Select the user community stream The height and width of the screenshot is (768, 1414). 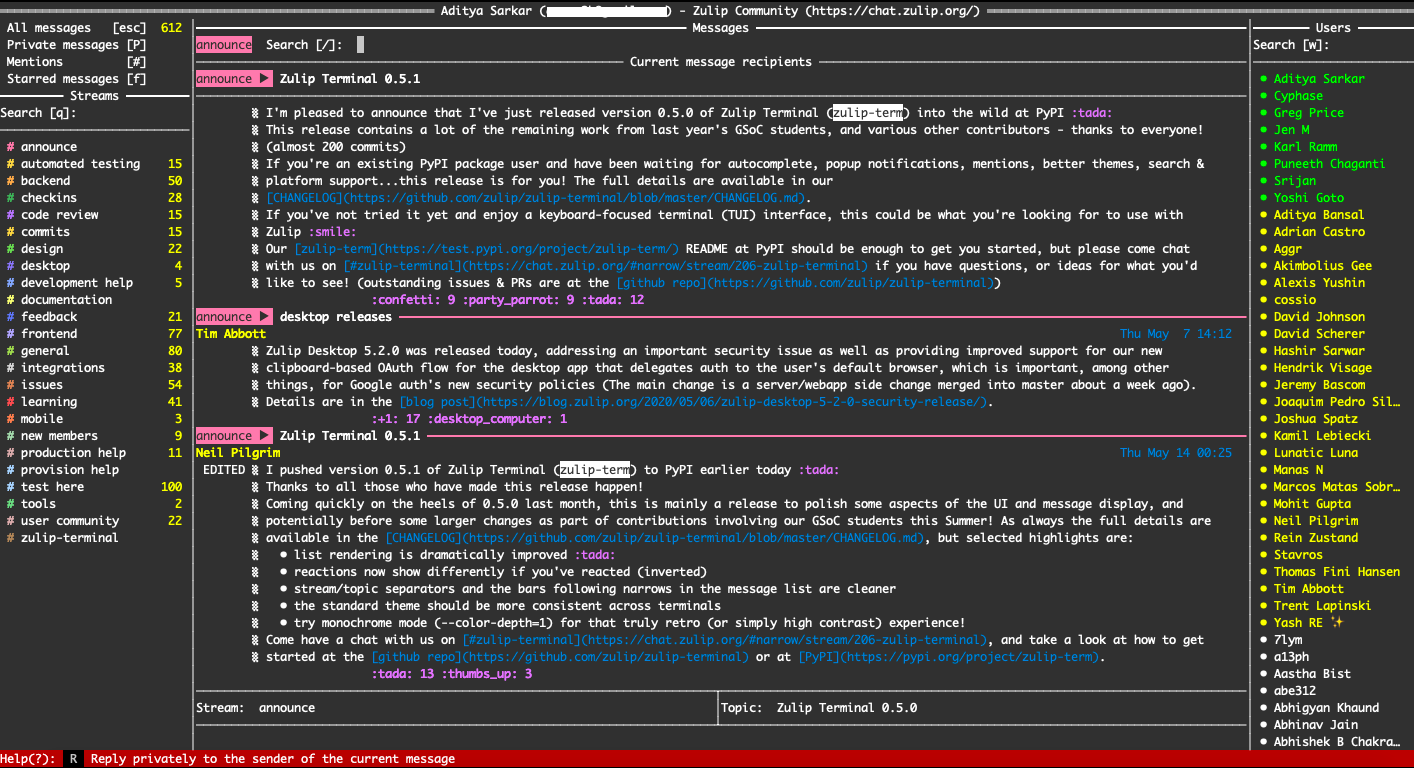click(94, 521)
